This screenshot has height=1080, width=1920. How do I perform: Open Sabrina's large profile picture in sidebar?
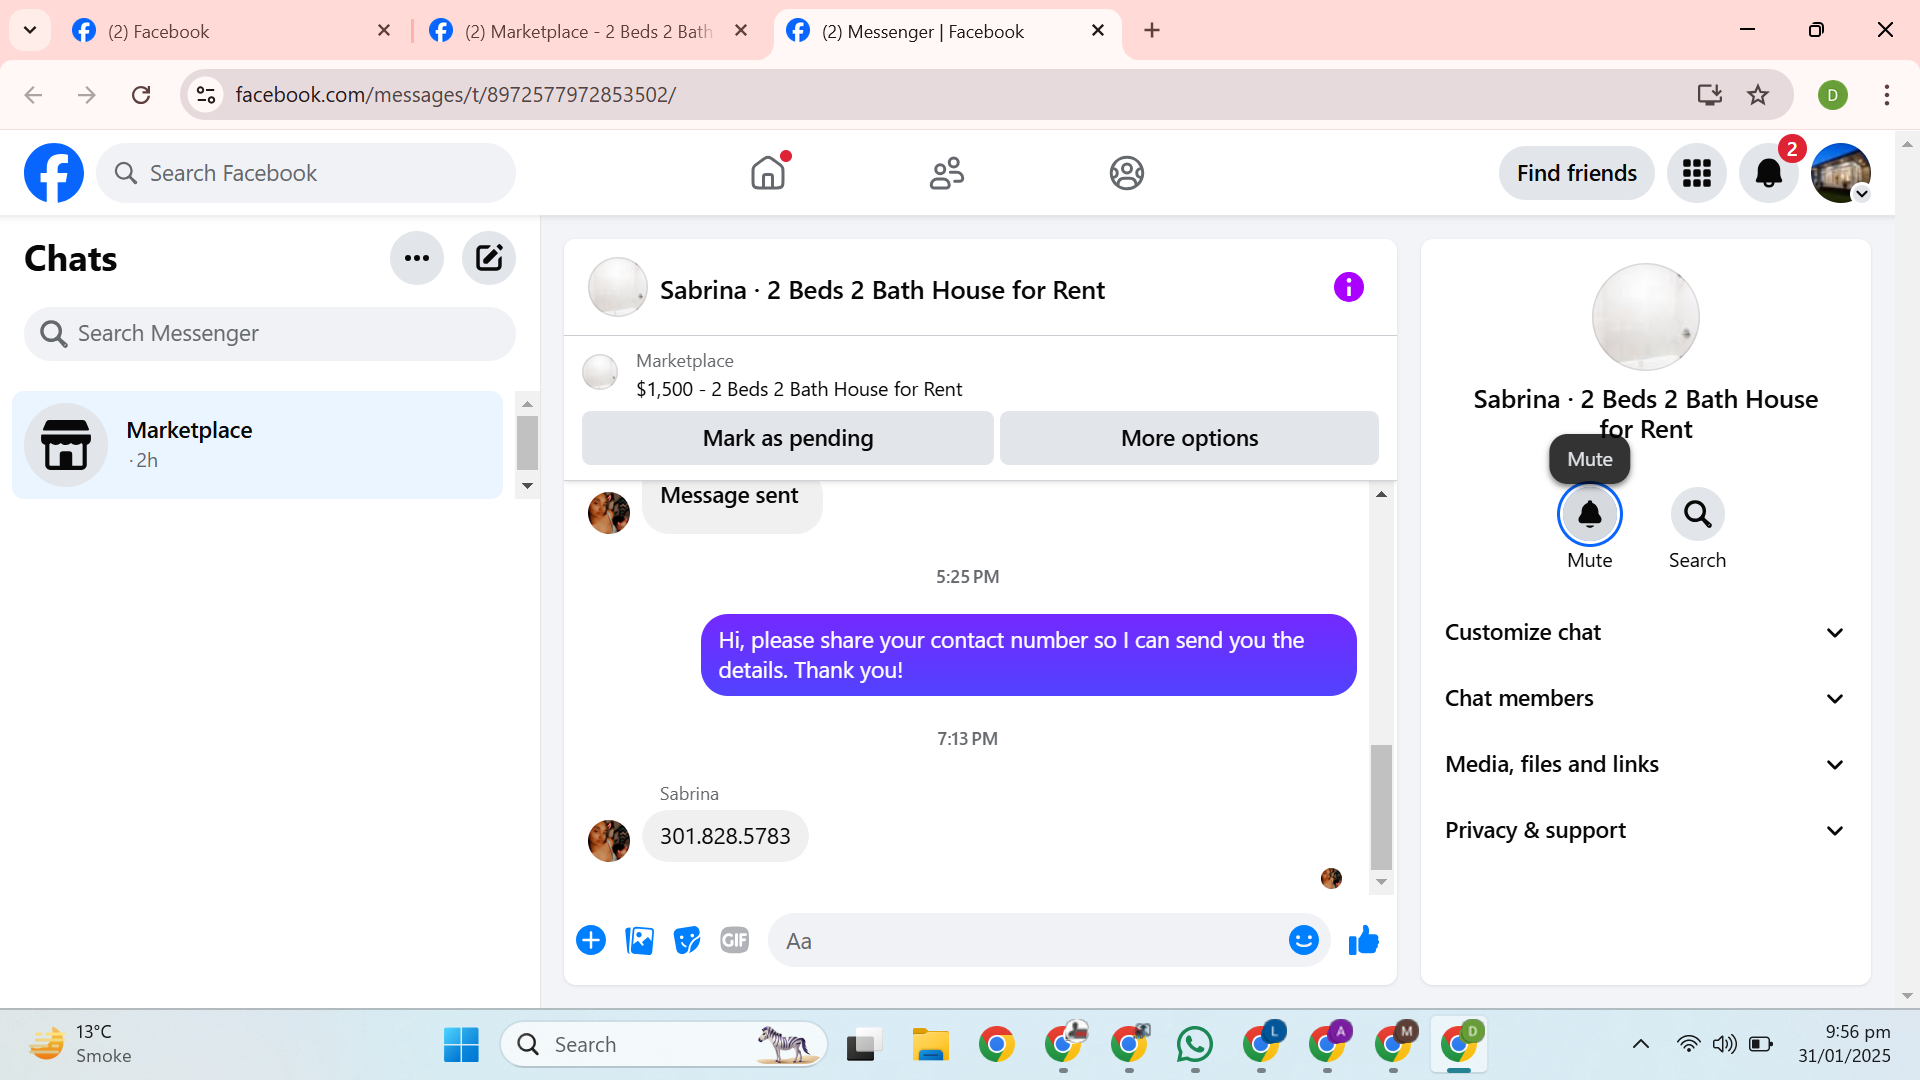pyautogui.click(x=1645, y=317)
